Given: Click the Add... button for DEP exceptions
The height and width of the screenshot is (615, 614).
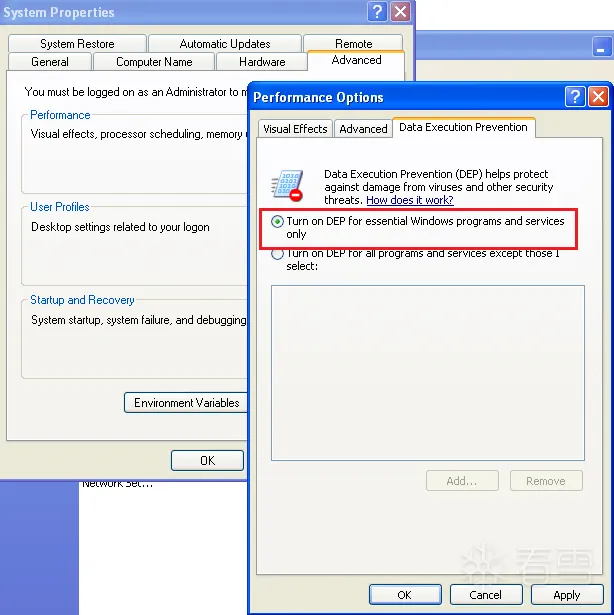Looking at the screenshot, I should (x=462, y=480).
